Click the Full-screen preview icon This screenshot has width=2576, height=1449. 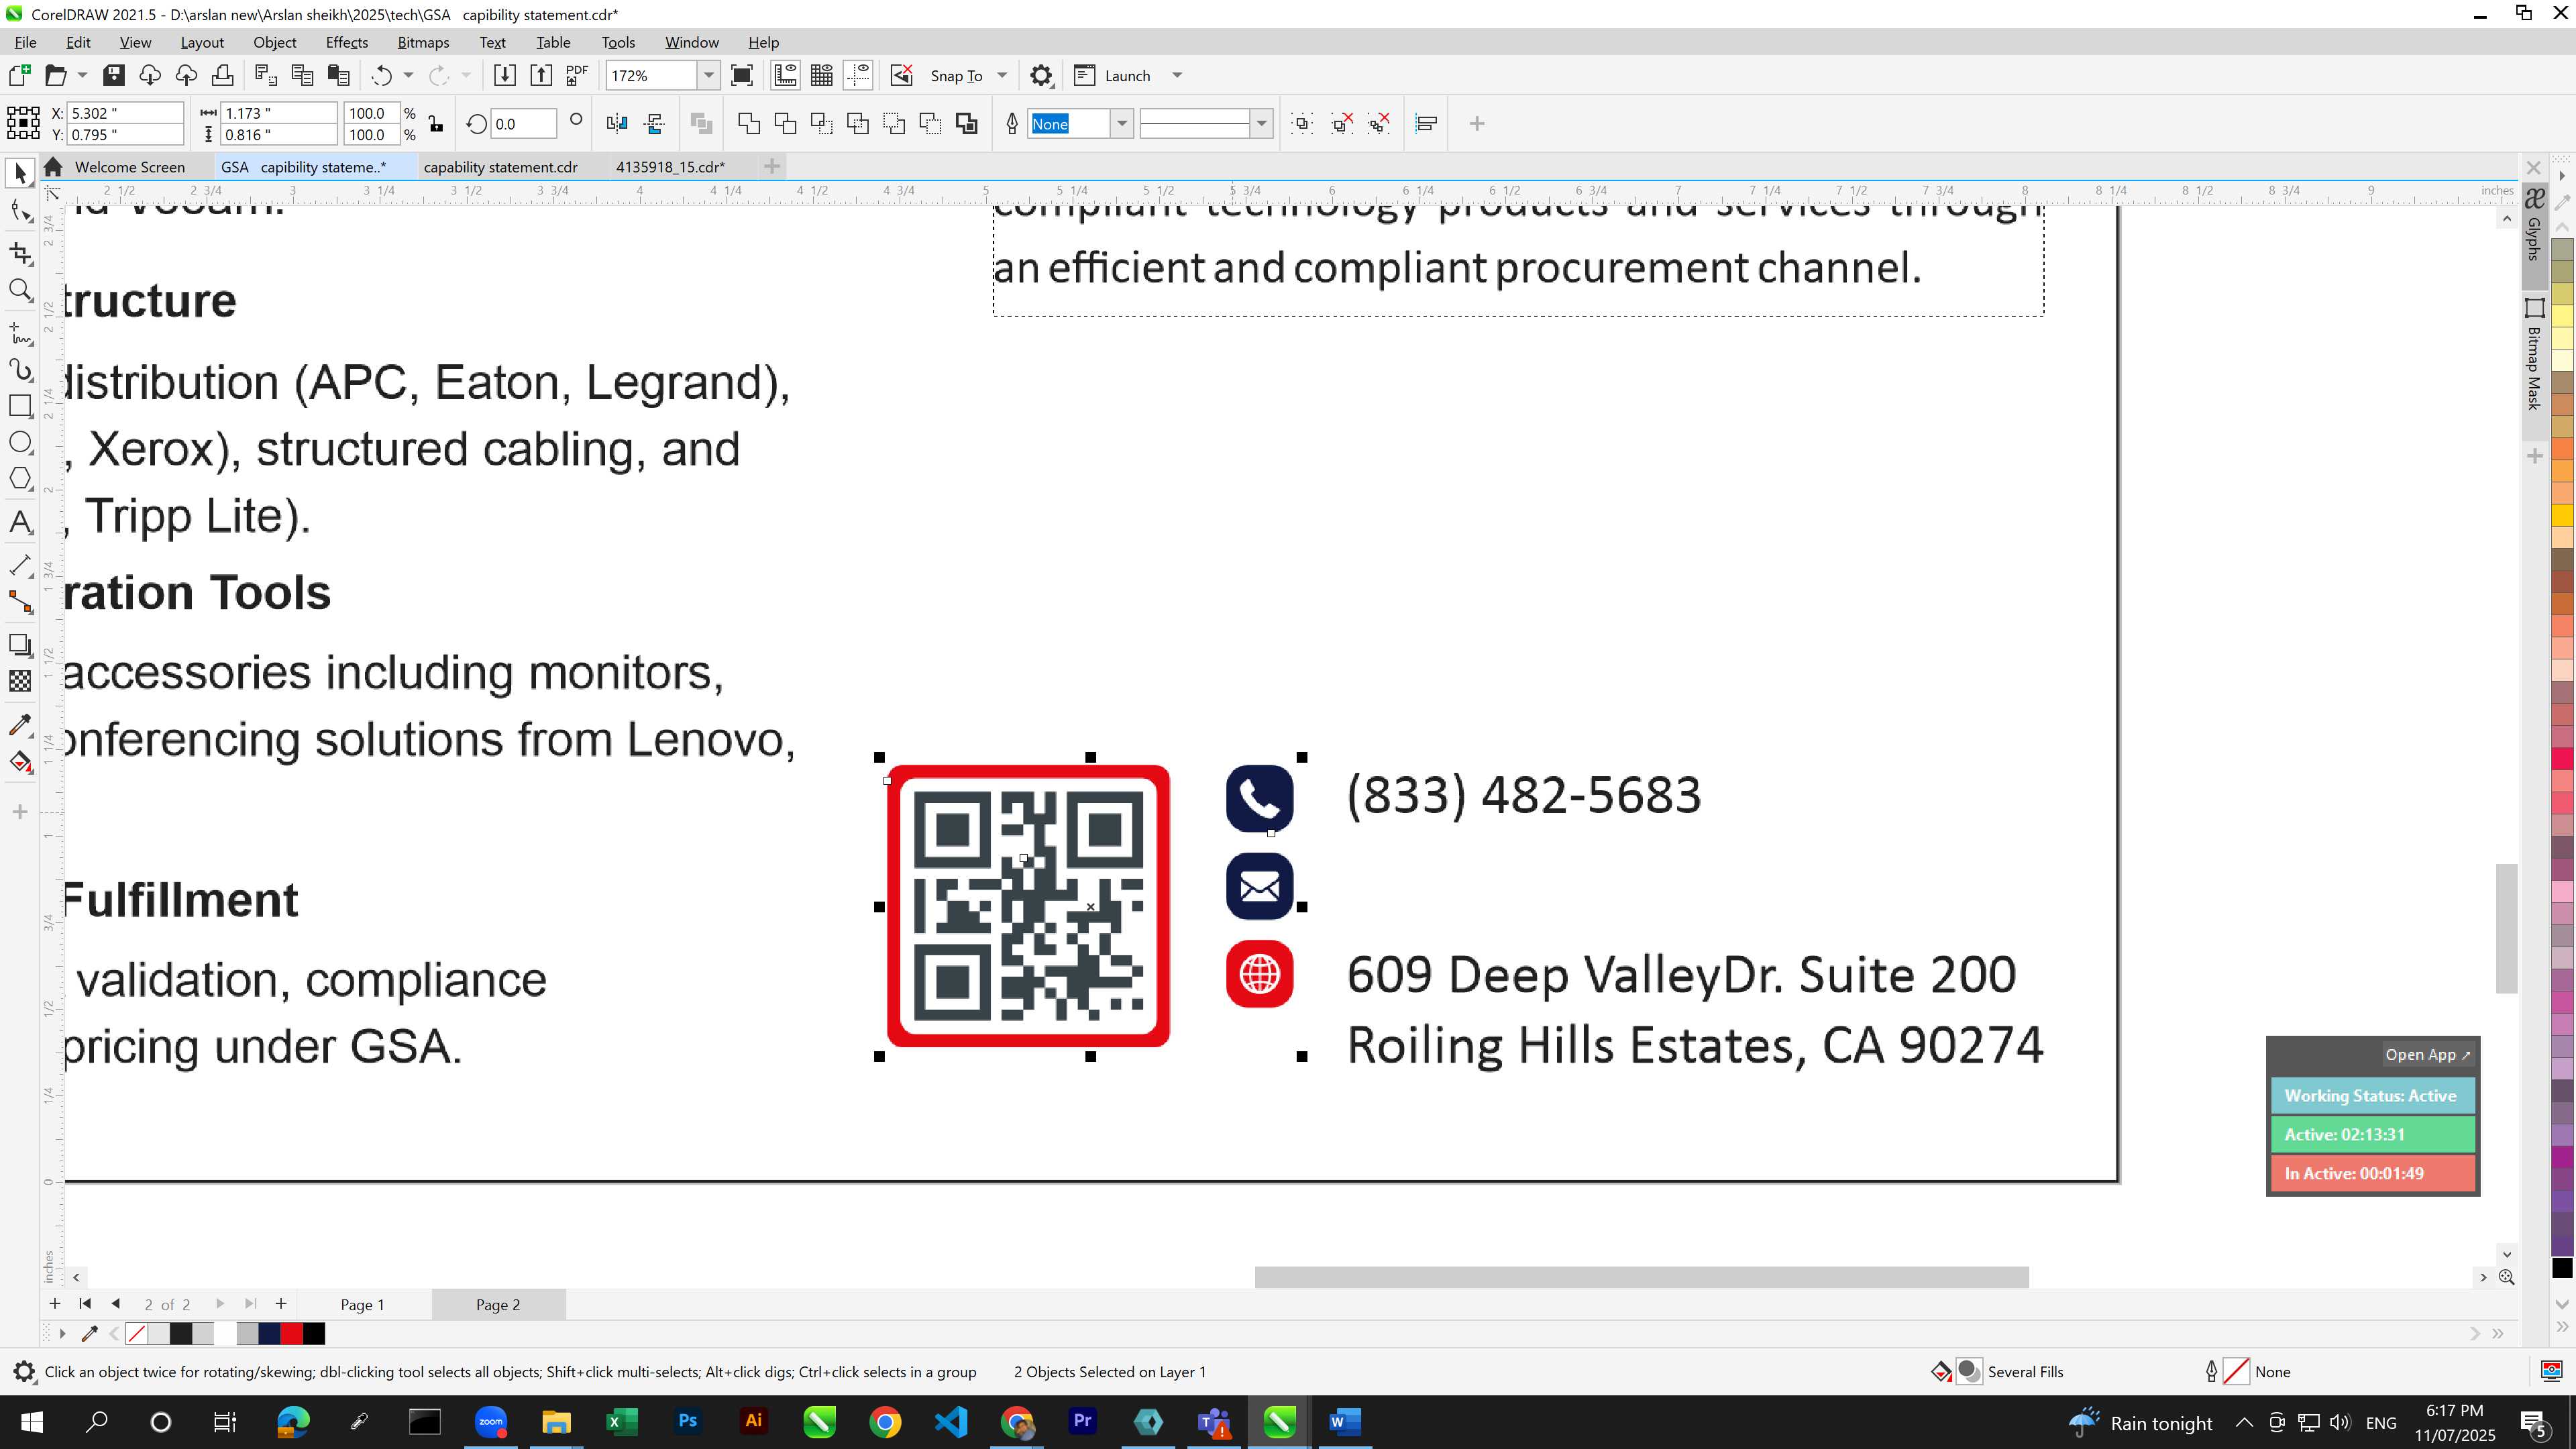(742, 75)
